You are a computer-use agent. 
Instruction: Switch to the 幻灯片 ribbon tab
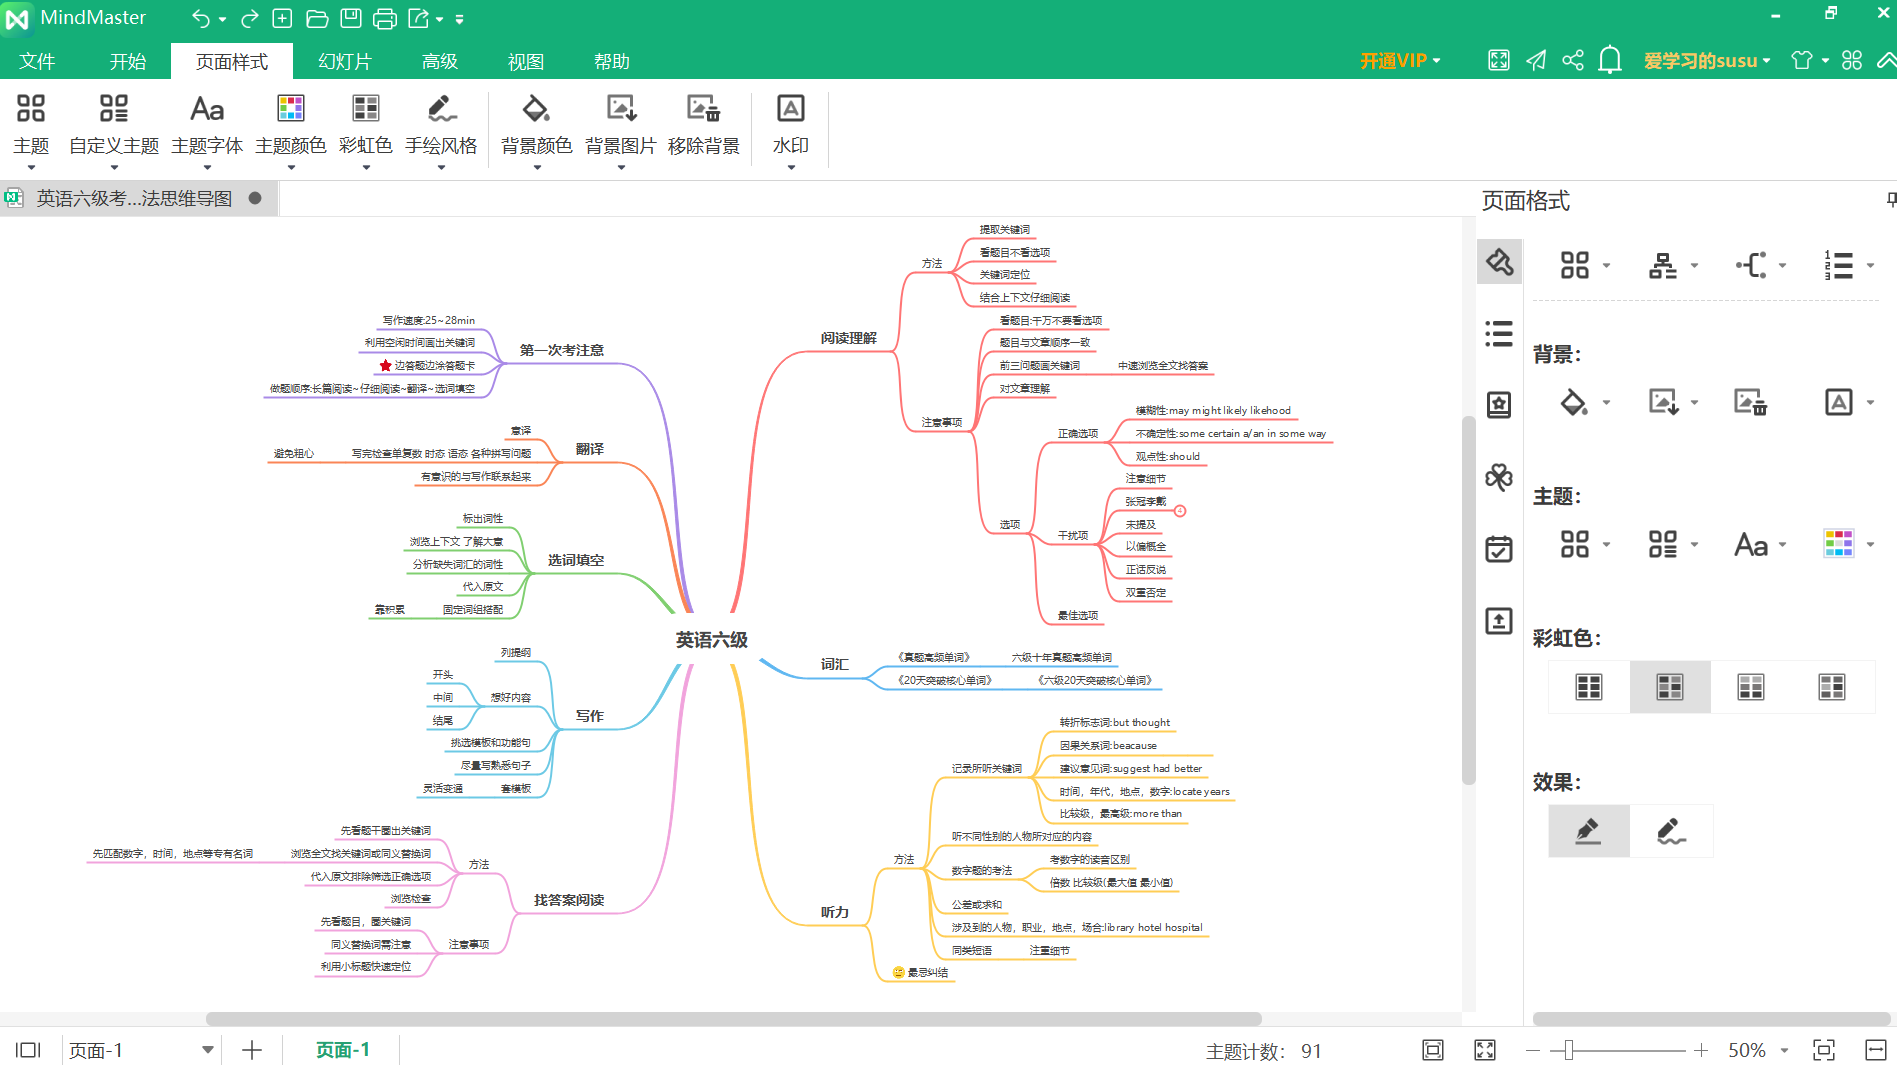tap(344, 61)
